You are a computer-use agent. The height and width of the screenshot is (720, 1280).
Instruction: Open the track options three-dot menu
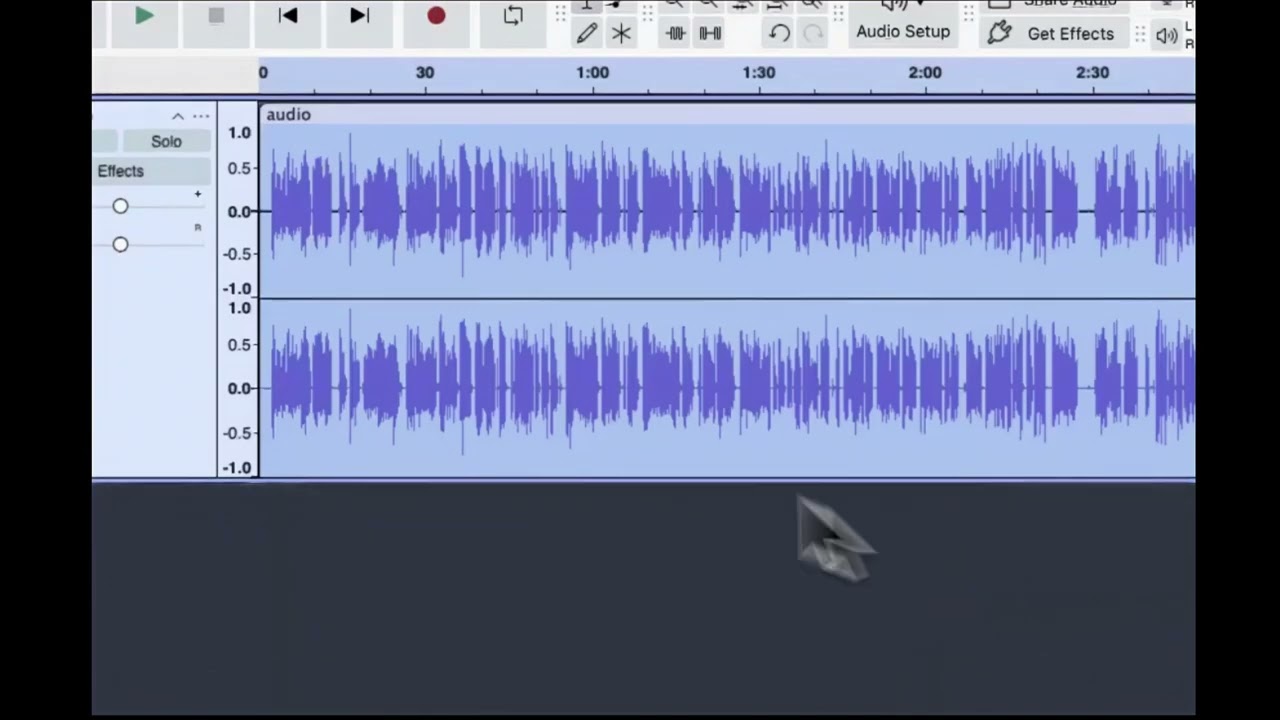coord(201,116)
